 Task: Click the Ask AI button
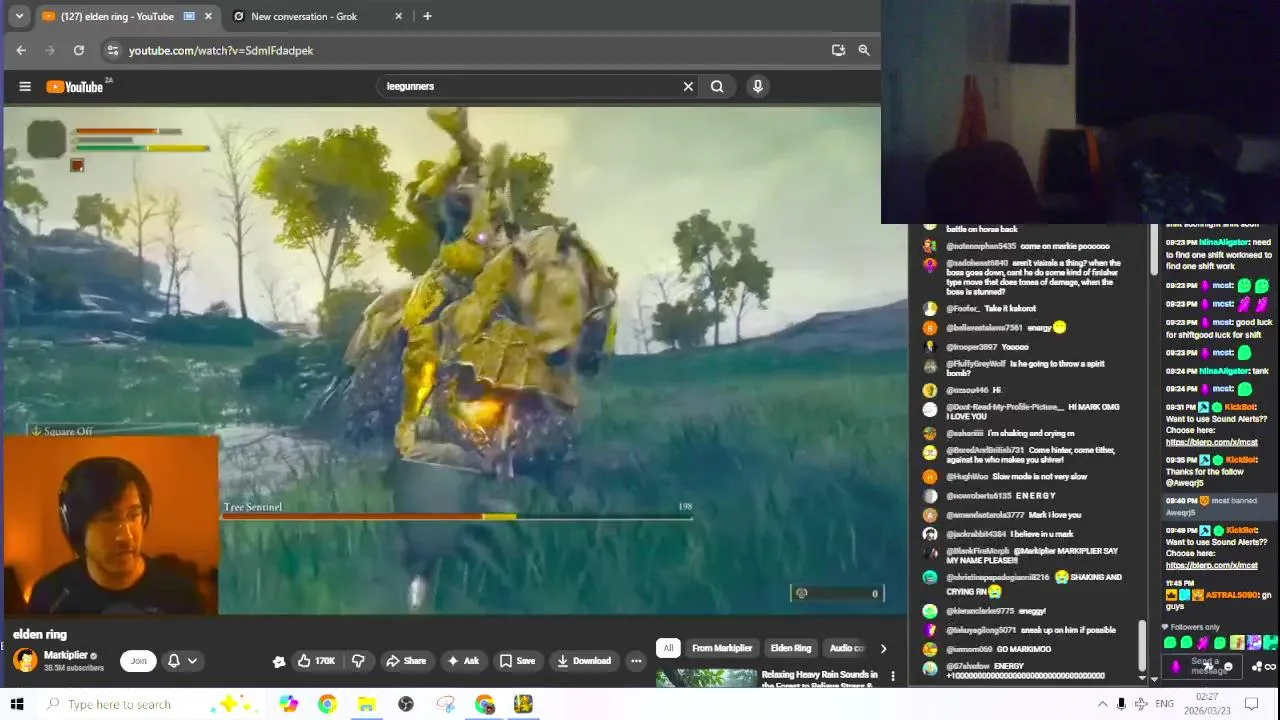463,661
